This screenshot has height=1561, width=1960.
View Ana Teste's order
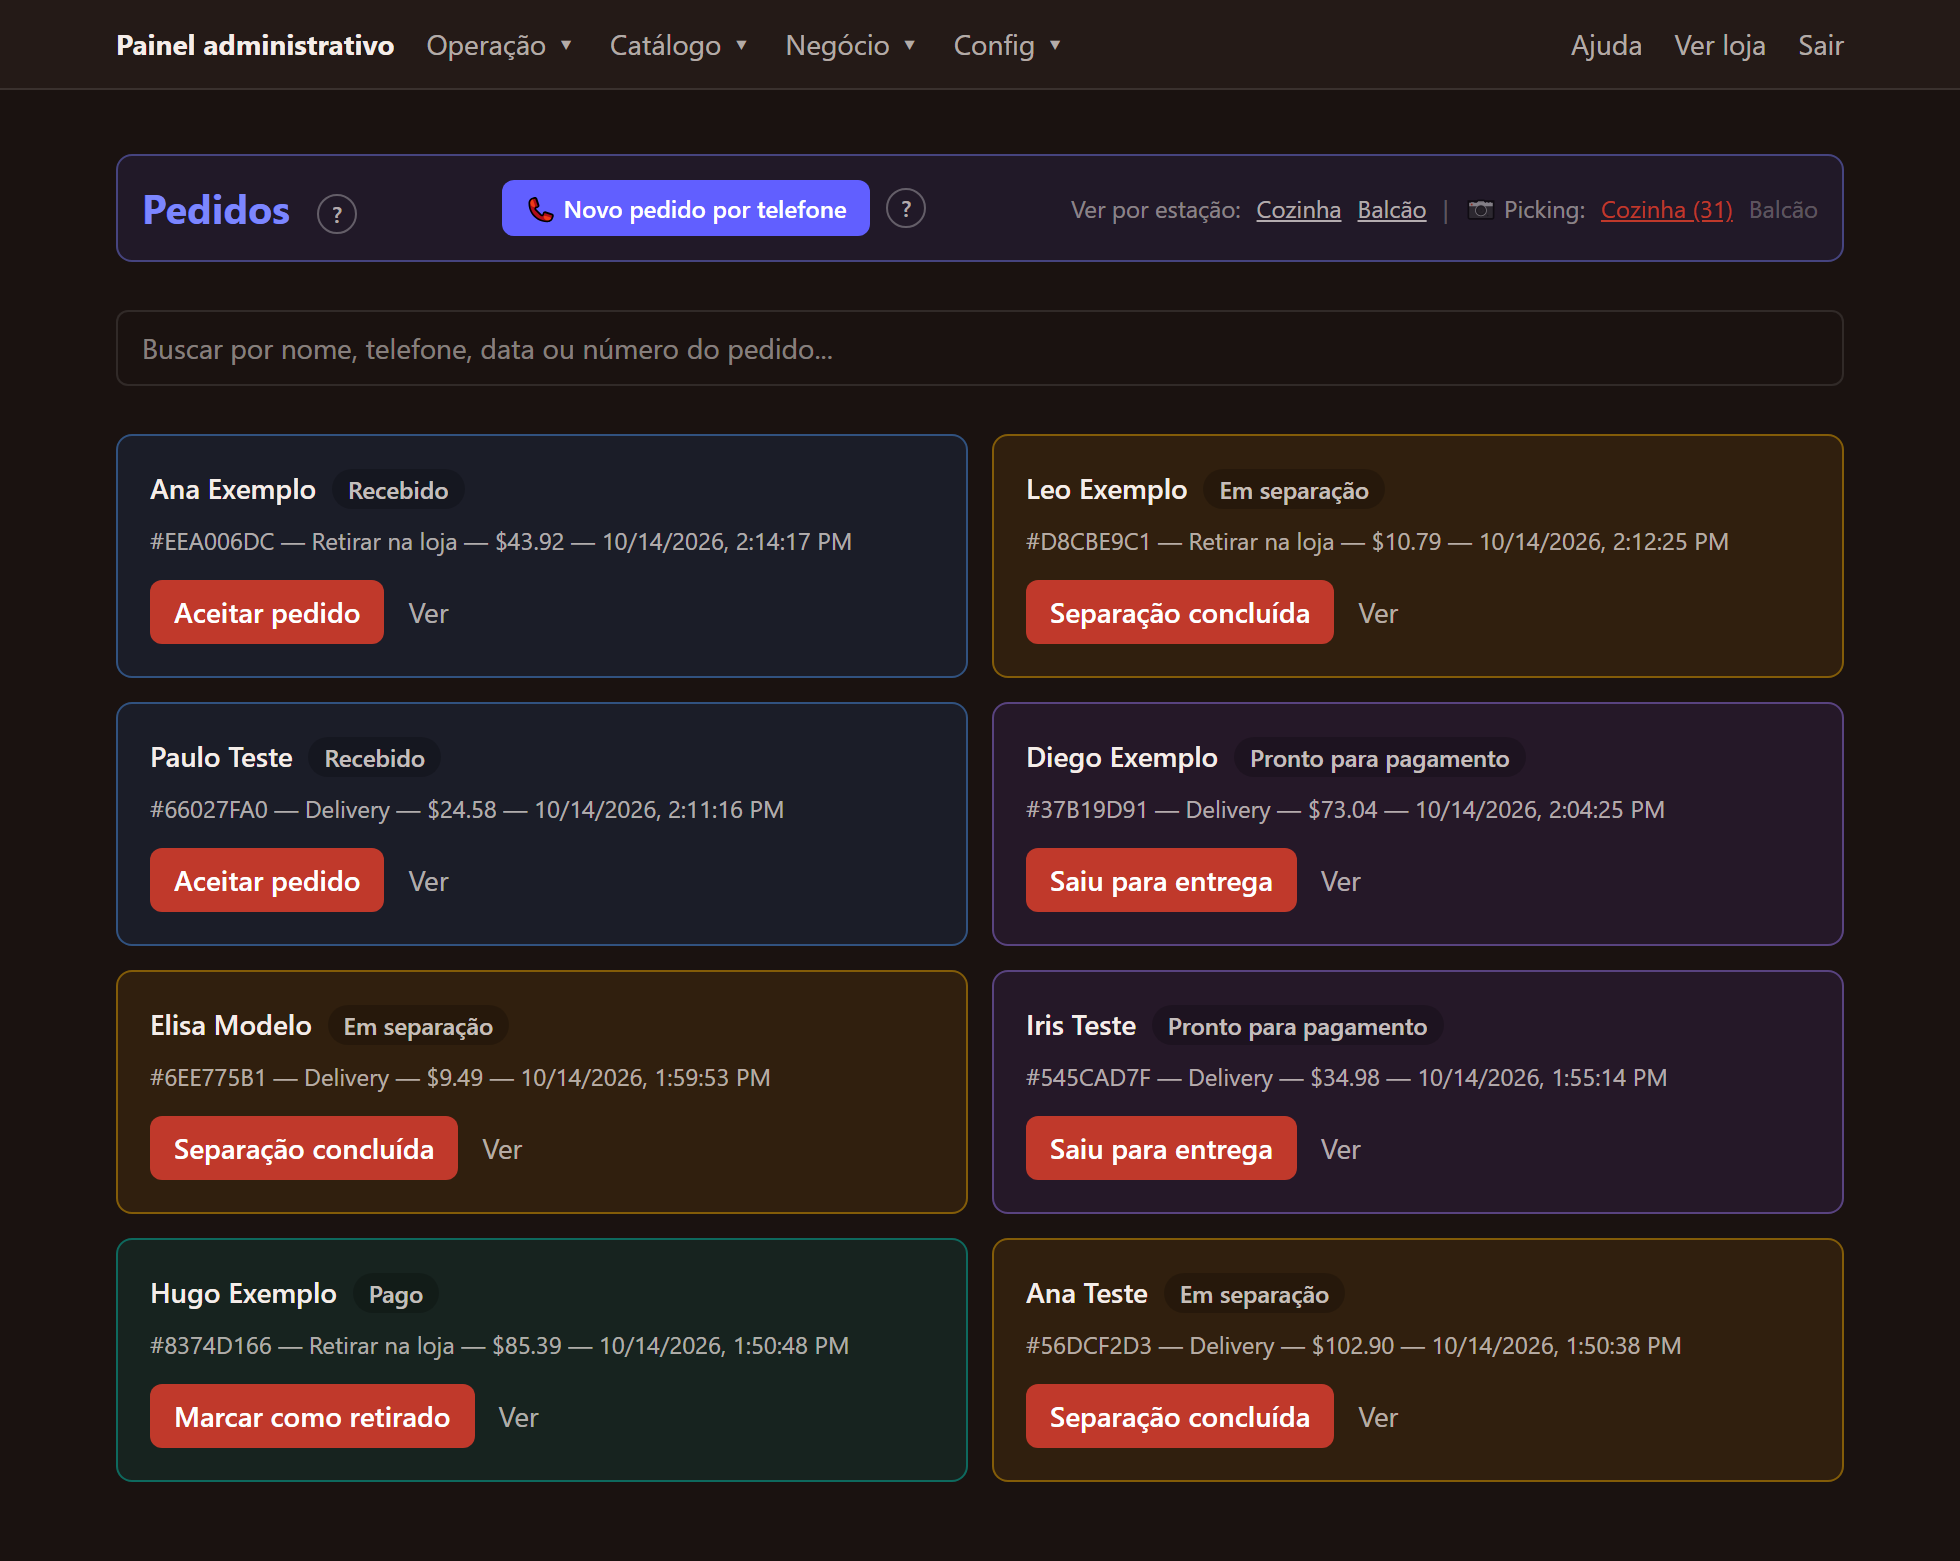1378,1417
